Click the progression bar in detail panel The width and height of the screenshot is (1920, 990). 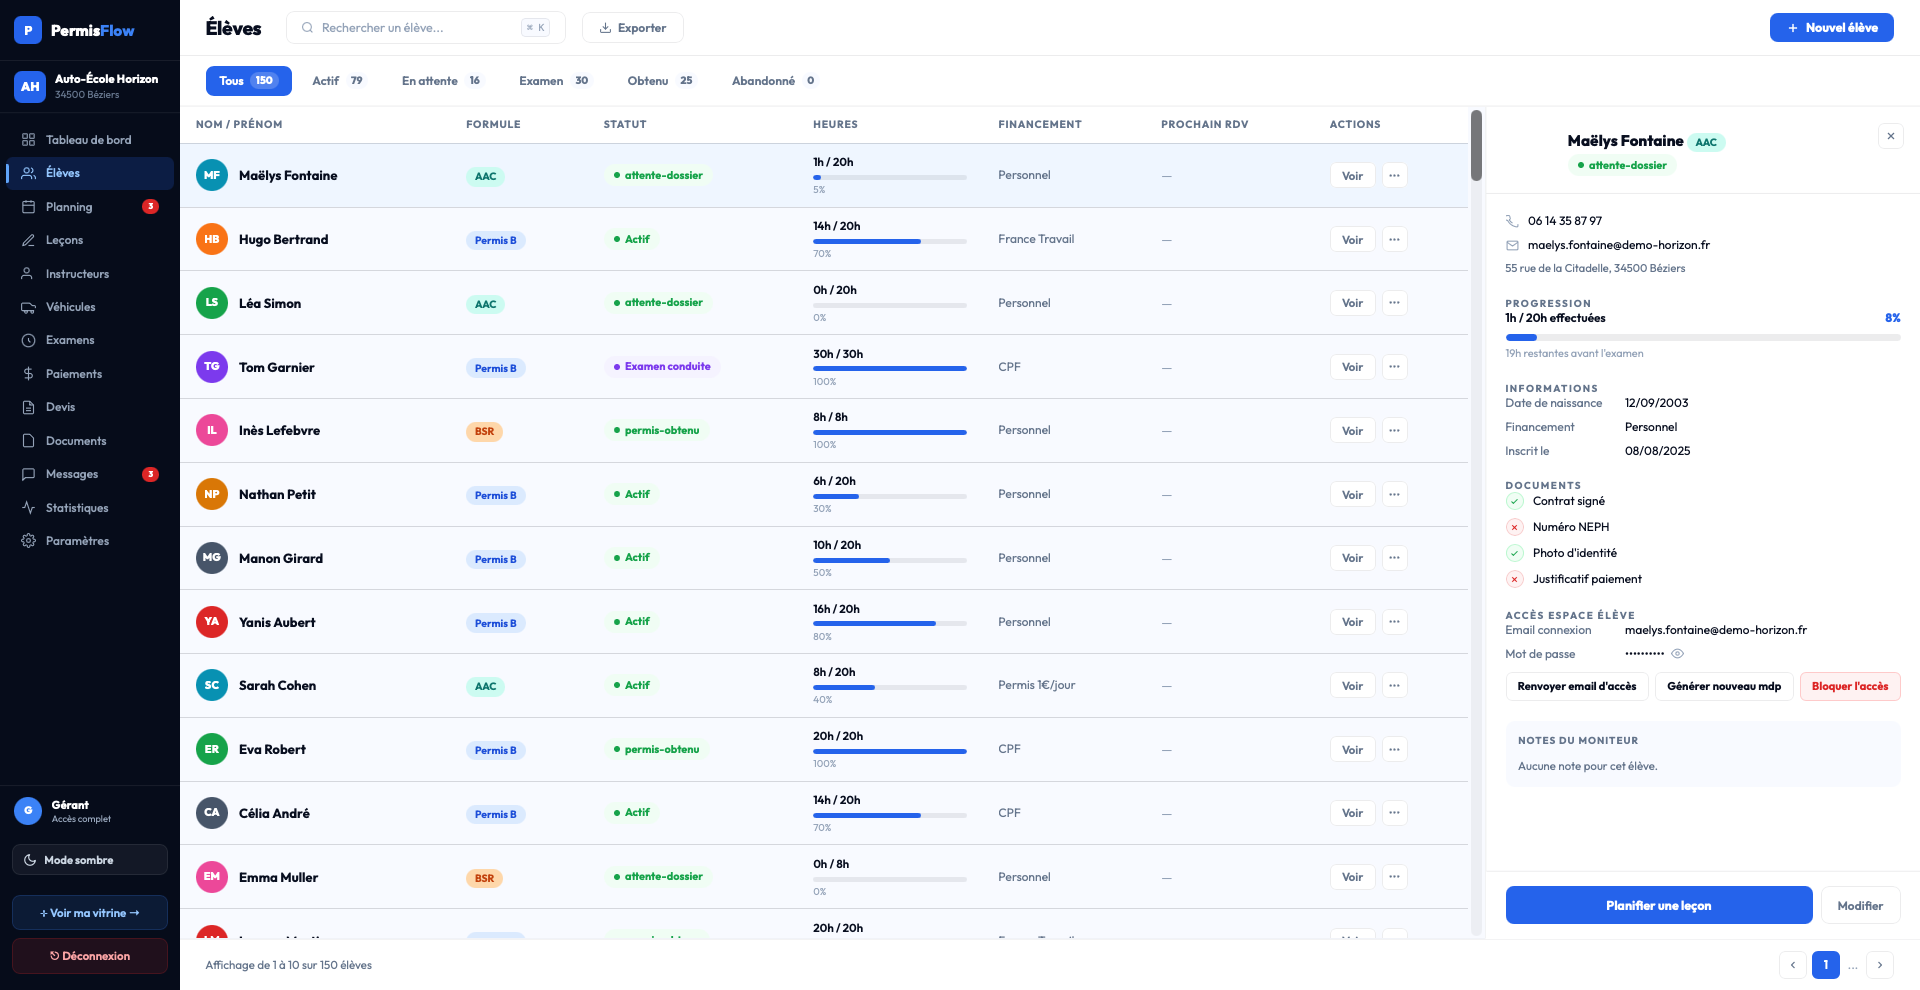point(1703,338)
